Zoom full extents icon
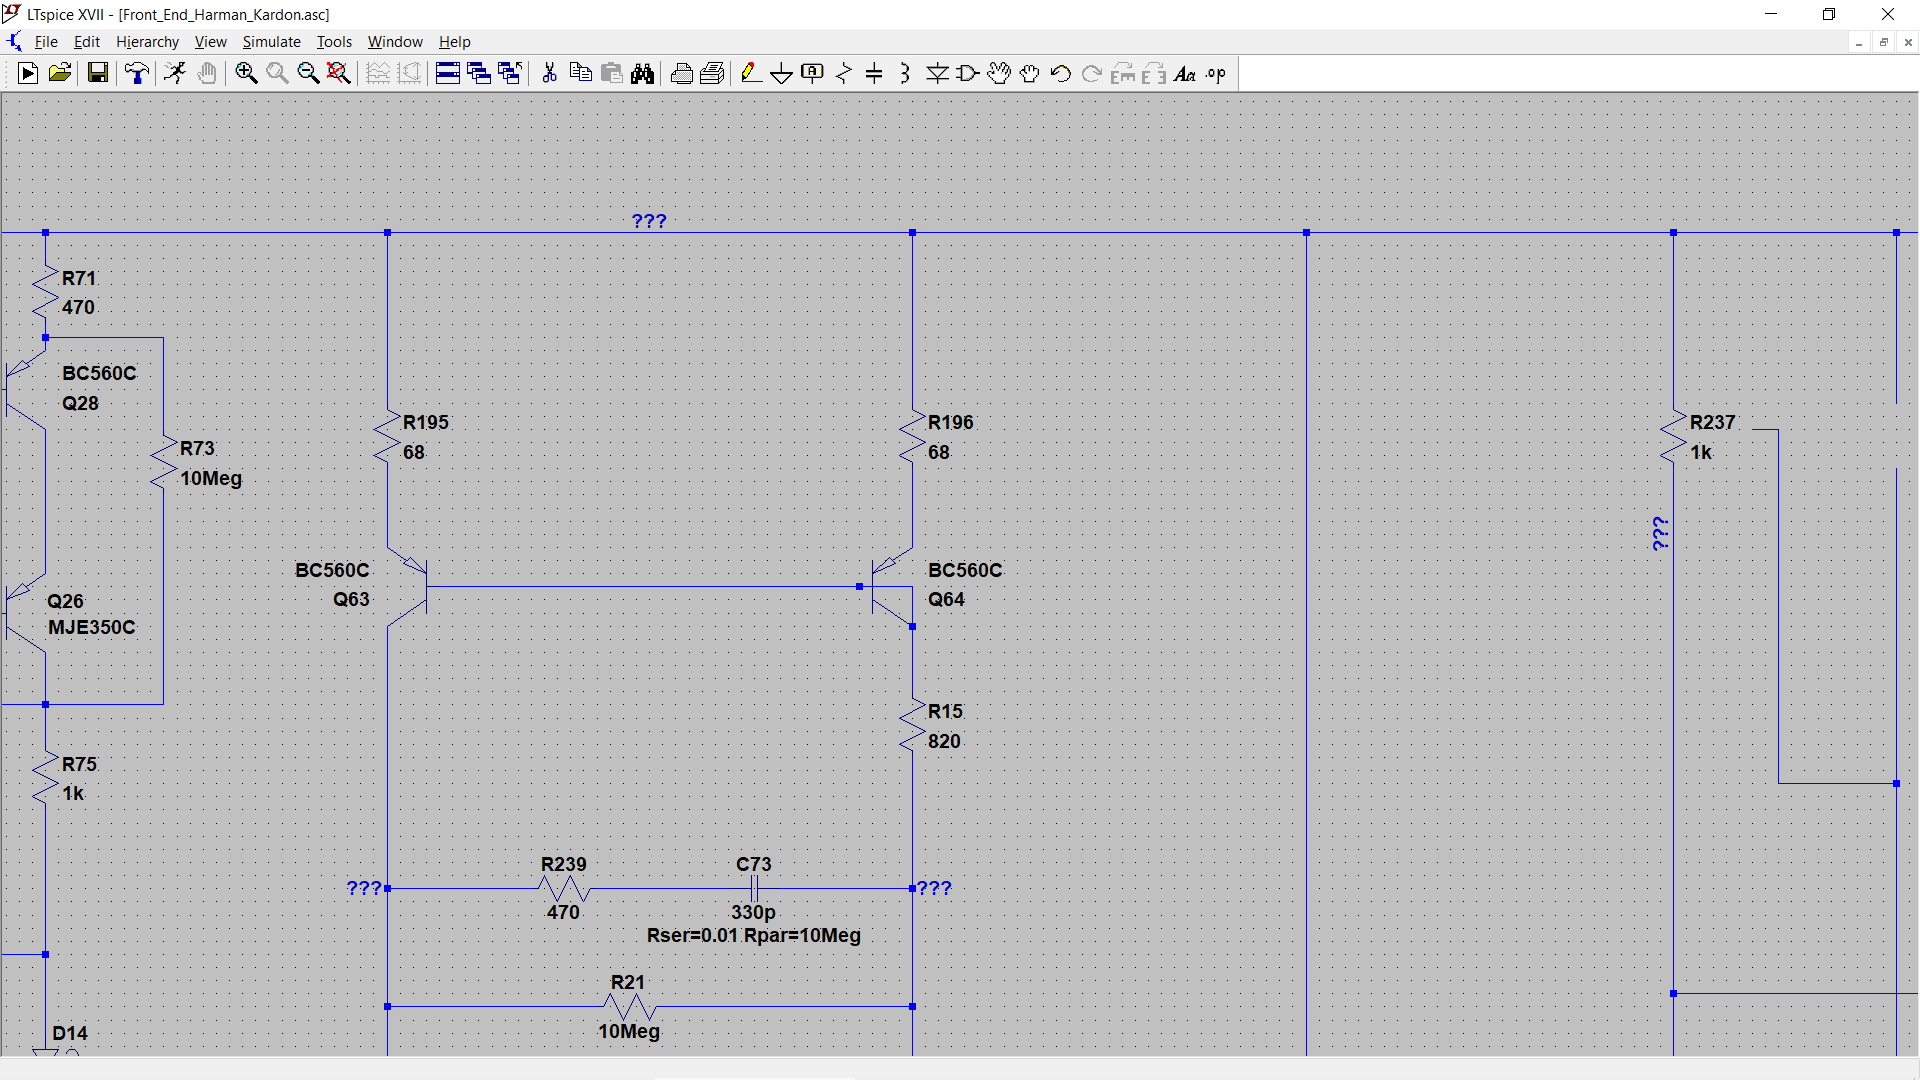Image resolution: width=1920 pixels, height=1080 pixels. tap(339, 73)
